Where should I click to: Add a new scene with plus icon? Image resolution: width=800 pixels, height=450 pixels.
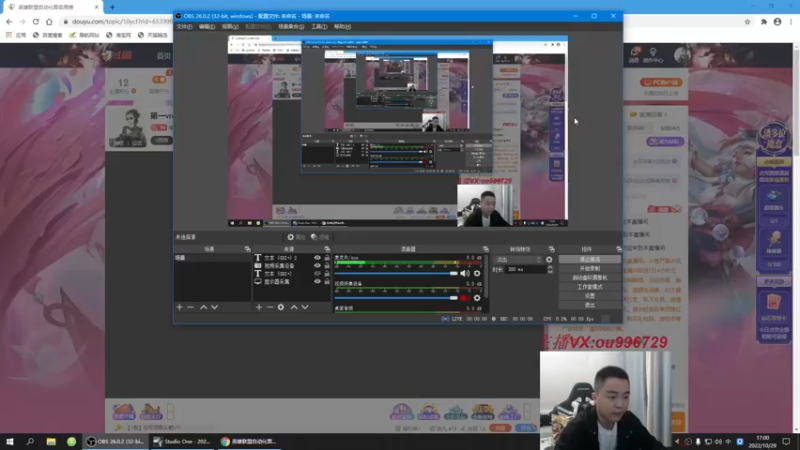180,307
